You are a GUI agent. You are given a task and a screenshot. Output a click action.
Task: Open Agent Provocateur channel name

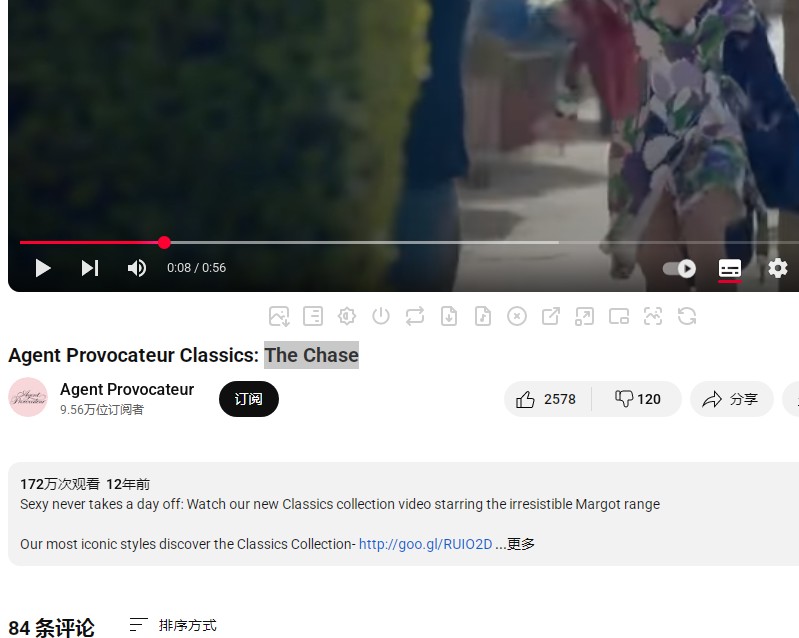click(127, 389)
